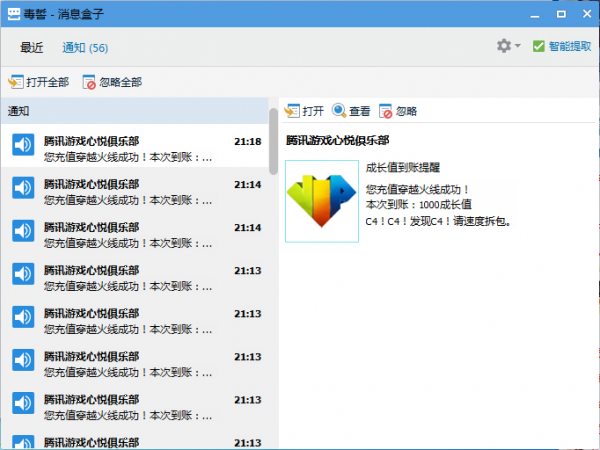Click the 打开 label in detail pane
The width and height of the screenshot is (600, 450).
[x=313, y=111]
